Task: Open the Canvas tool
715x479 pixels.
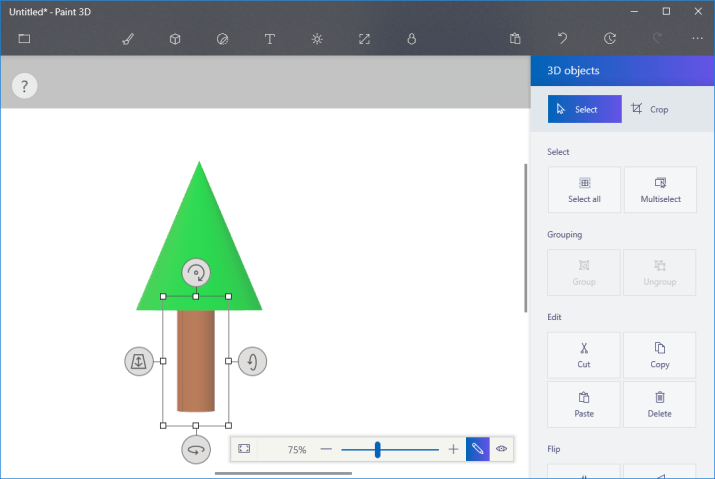Action: tap(364, 39)
